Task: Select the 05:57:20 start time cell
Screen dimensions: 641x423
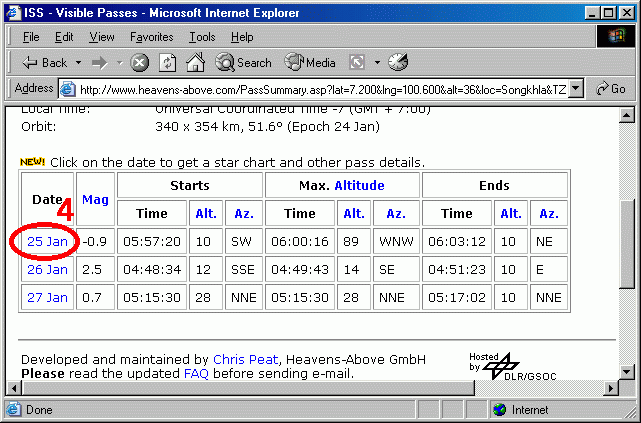Action: 152,242
